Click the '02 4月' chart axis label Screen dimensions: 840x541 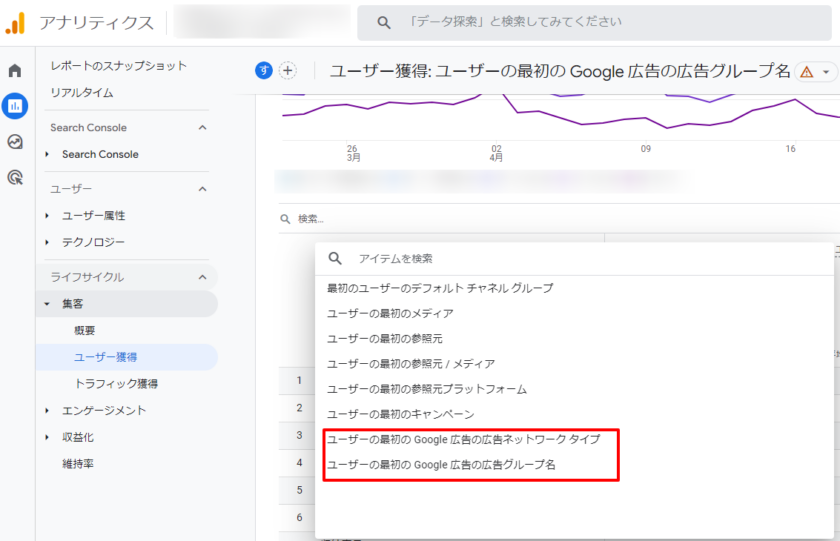point(496,153)
